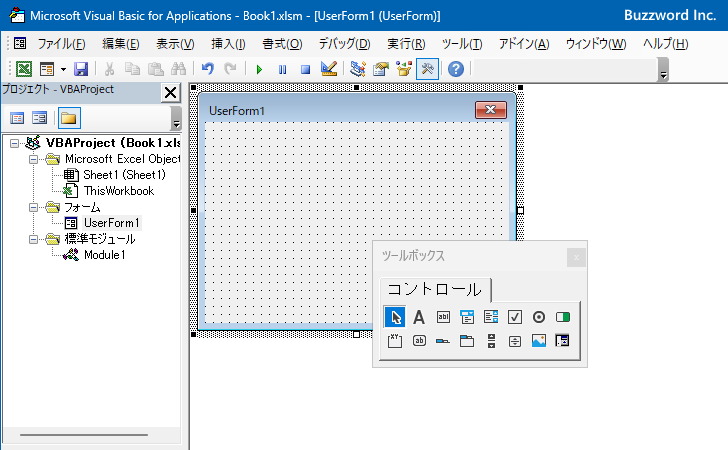728x450 pixels.
Task: Click the View Code icon in project pane
Action: (17, 118)
